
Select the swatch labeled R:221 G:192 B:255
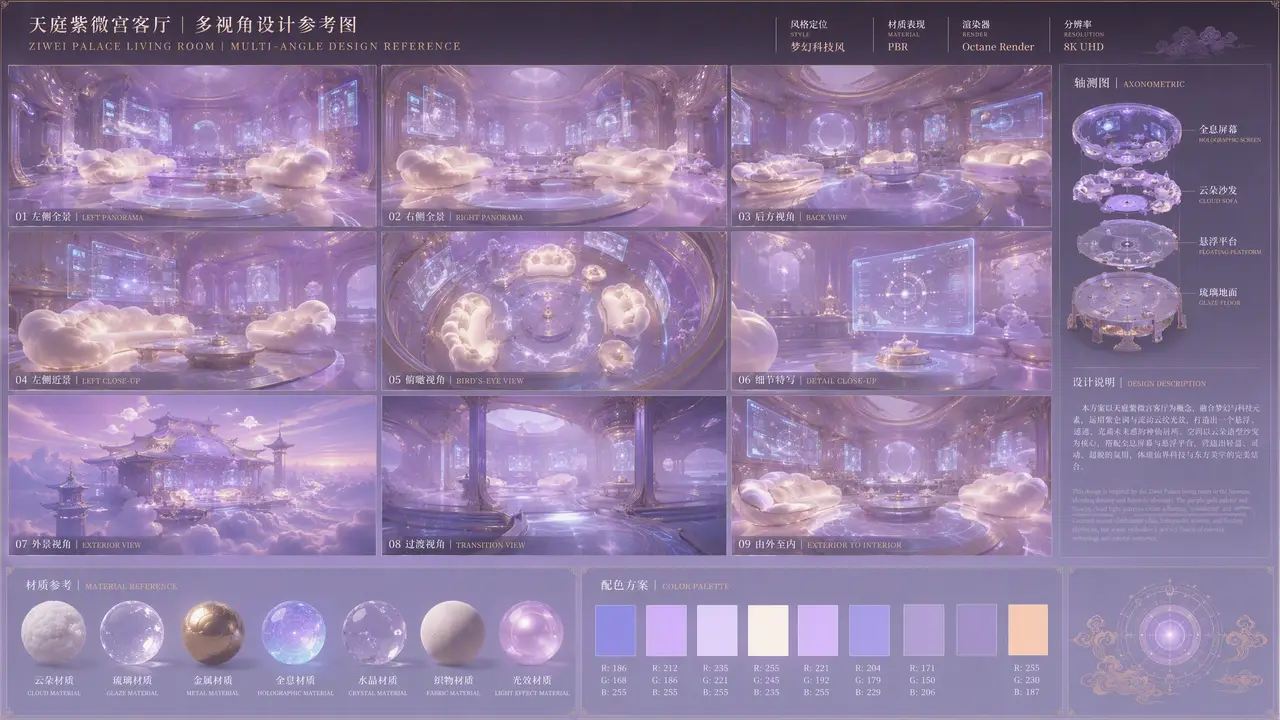click(818, 630)
